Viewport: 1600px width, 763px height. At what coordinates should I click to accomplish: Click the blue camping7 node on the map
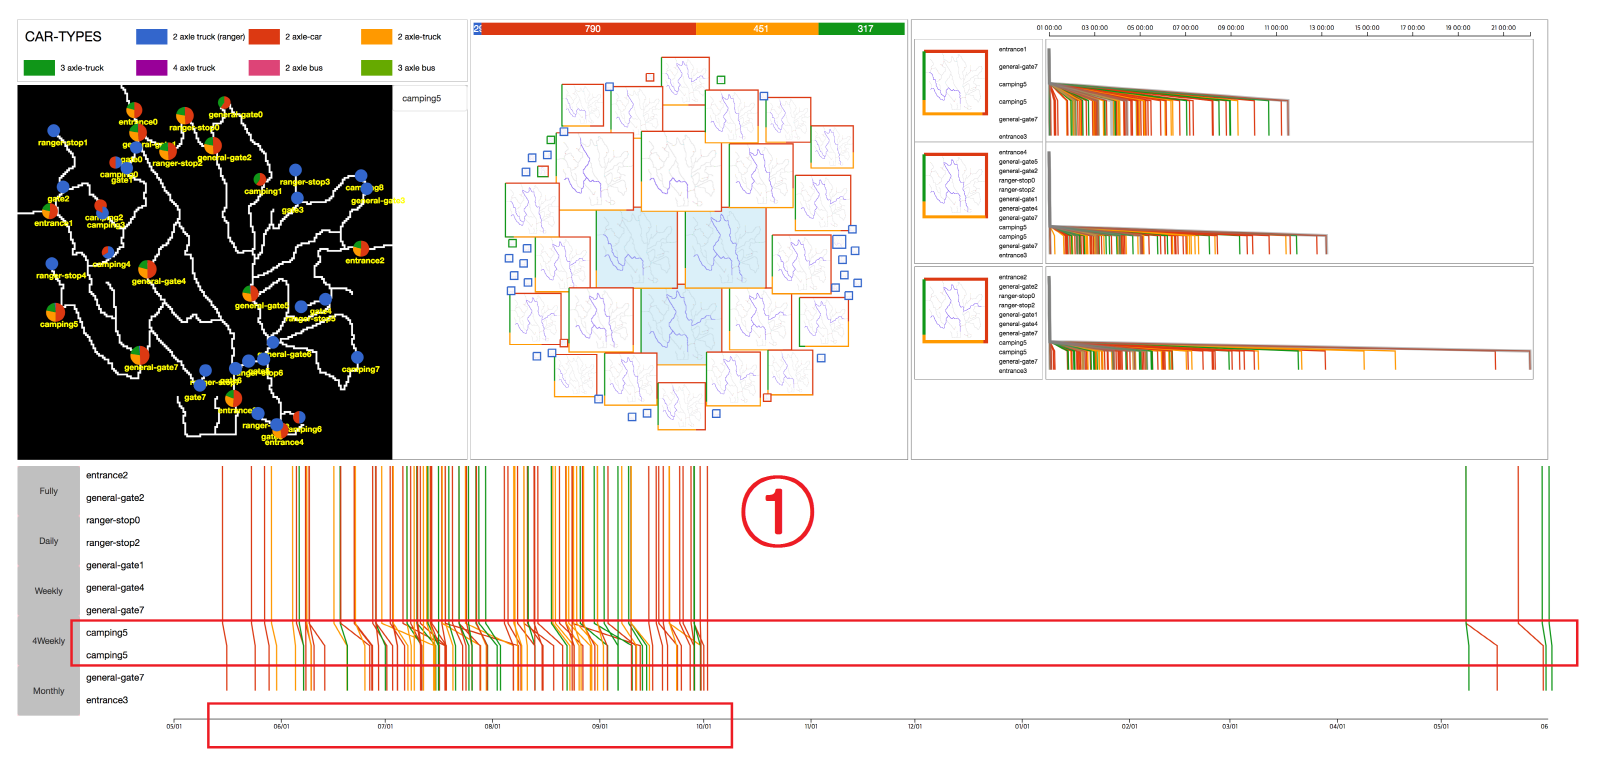pyautogui.click(x=357, y=357)
